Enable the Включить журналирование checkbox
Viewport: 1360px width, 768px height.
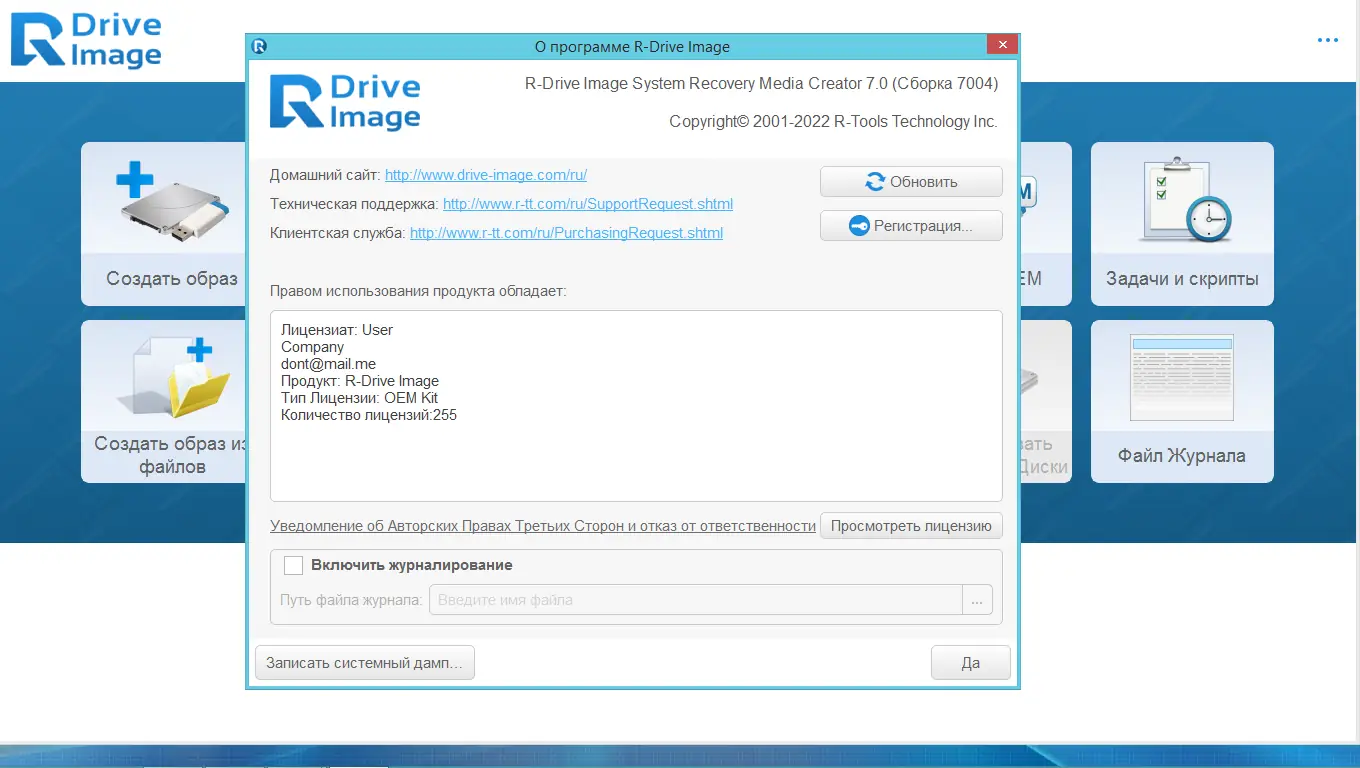pyautogui.click(x=293, y=565)
